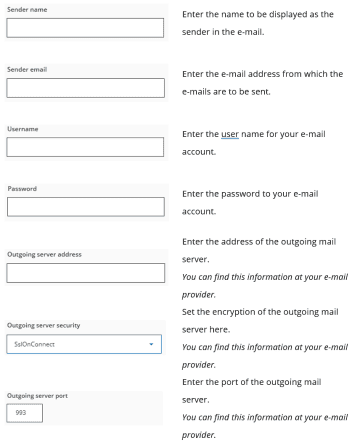360x448 pixels.
Task: Click the "Password" field label
Action: (22, 189)
